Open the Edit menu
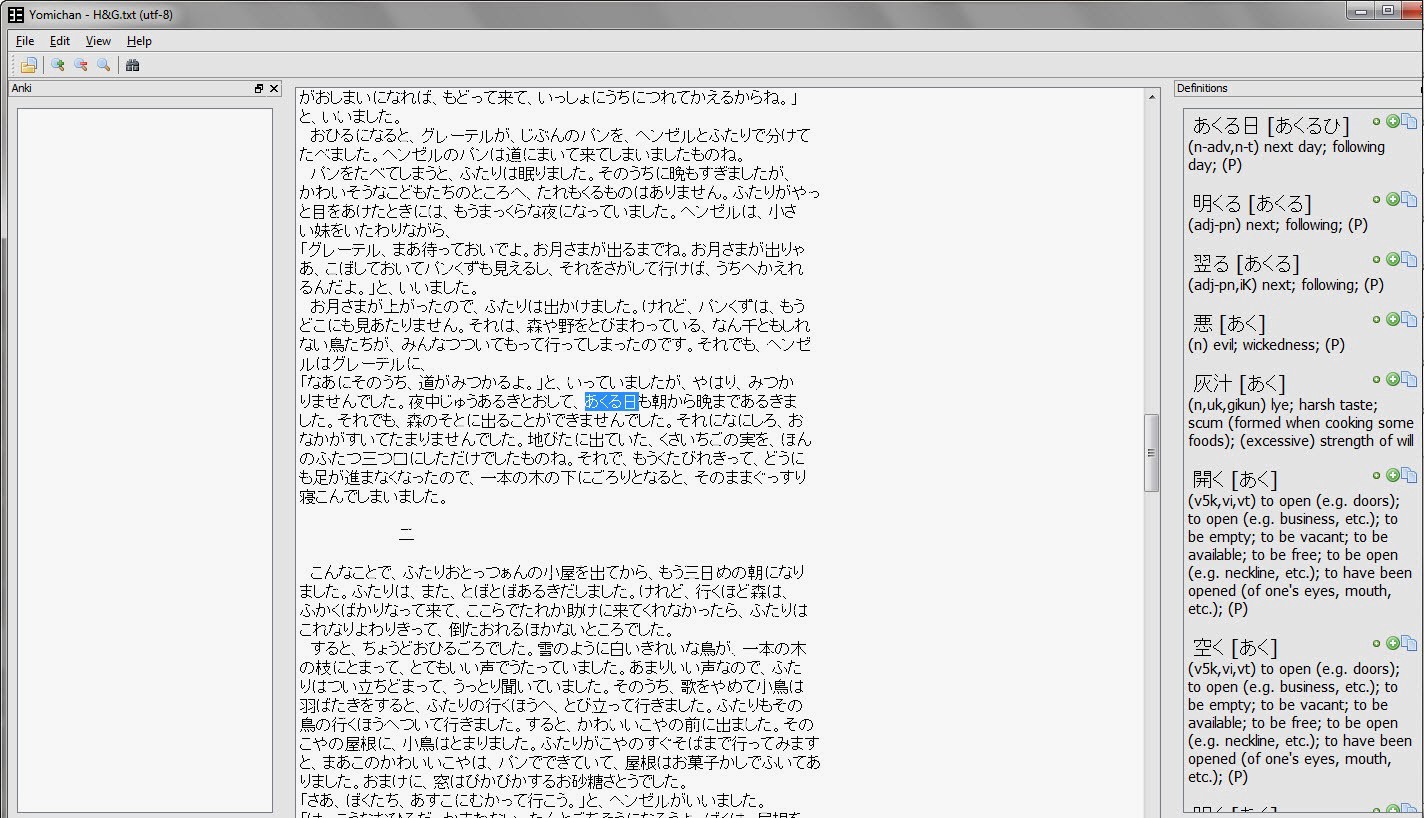The height and width of the screenshot is (818, 1424). (x=60, y=41)
